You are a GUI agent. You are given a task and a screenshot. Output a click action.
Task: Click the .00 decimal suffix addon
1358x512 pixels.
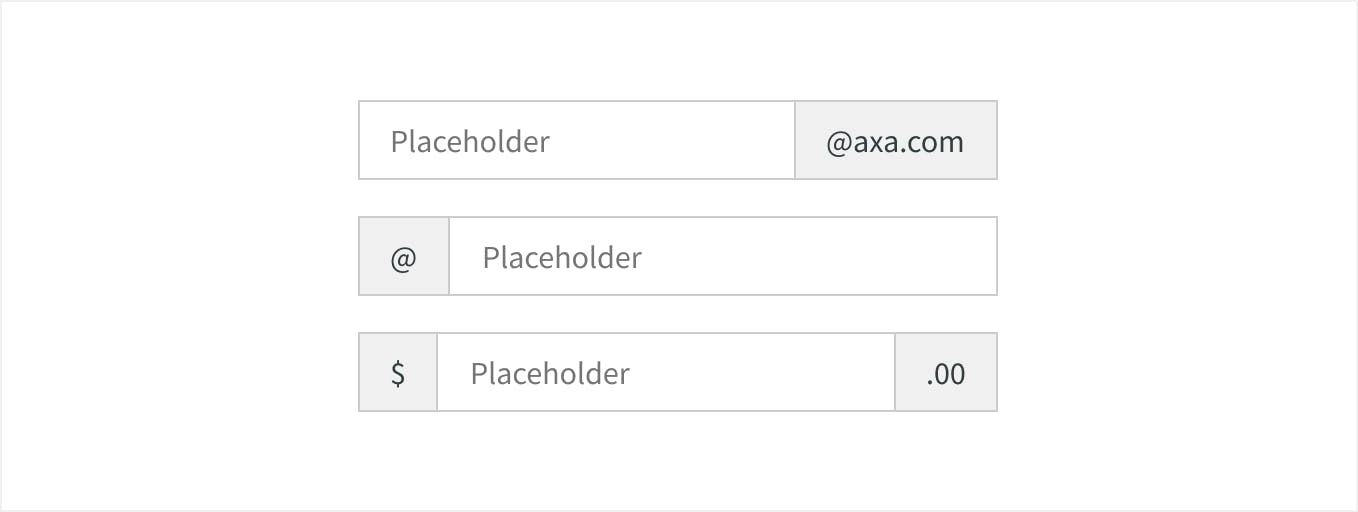tap(946, 373)
